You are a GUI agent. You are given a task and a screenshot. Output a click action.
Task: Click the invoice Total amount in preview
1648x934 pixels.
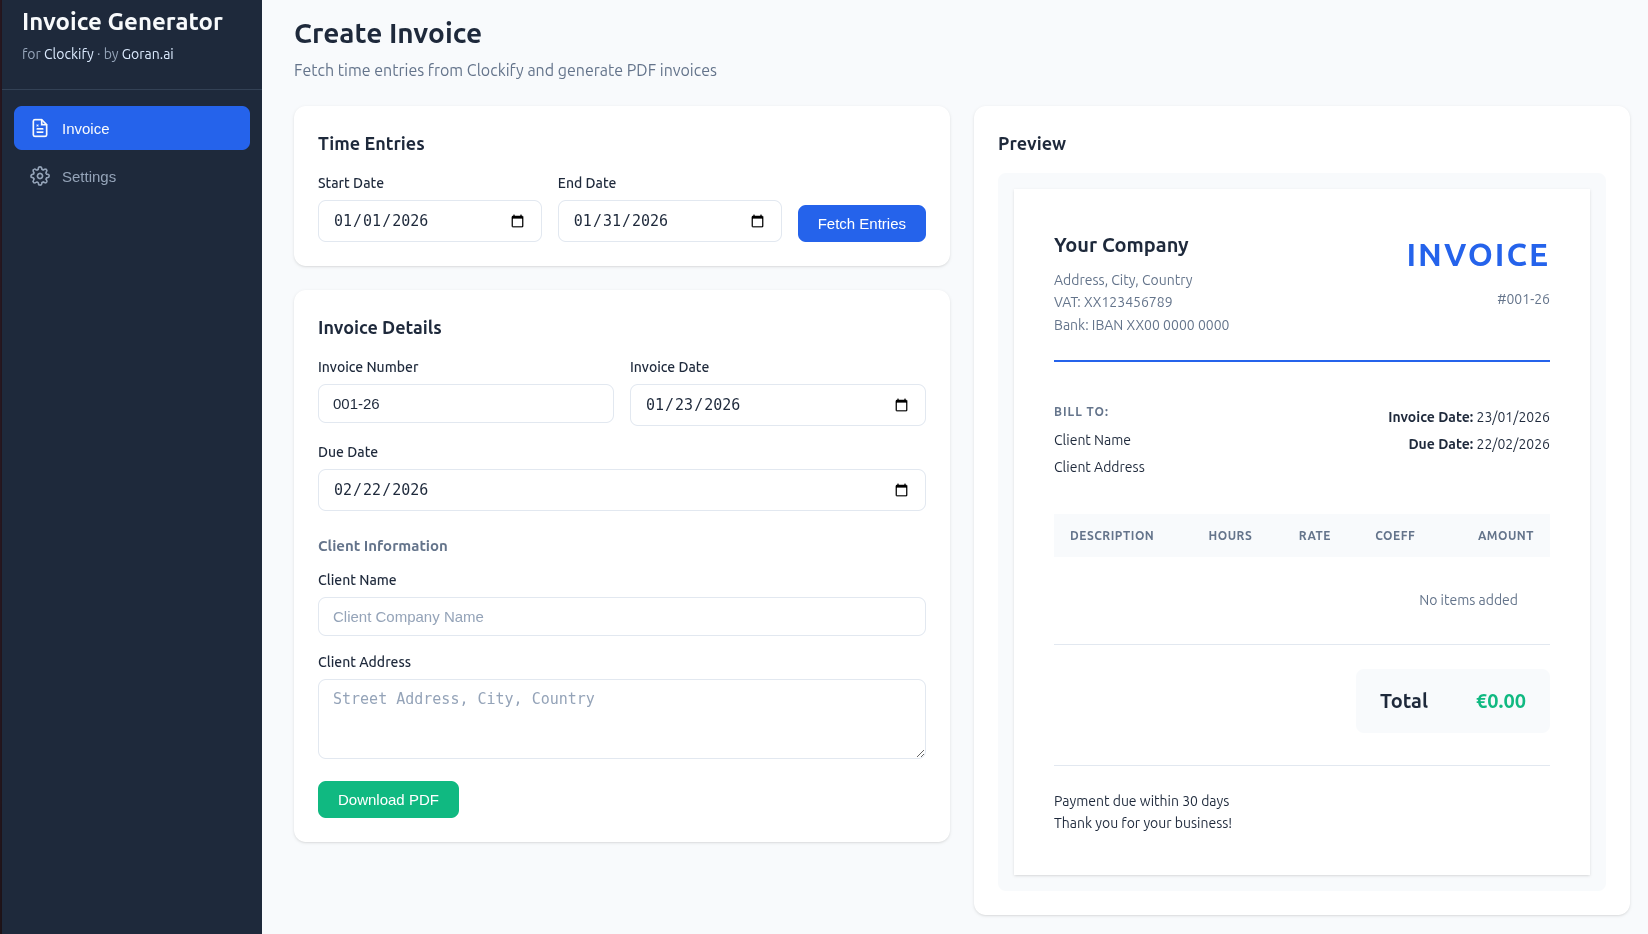[x=1500, y=701]
